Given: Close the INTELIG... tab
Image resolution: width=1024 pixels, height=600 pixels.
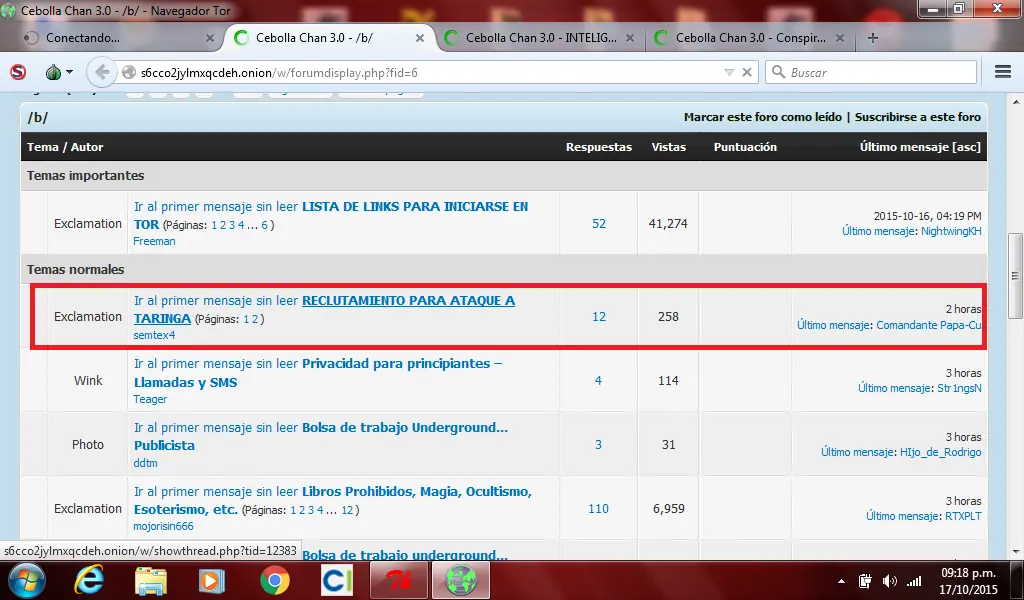Looking at the screenshot, I should pos(630,39).
